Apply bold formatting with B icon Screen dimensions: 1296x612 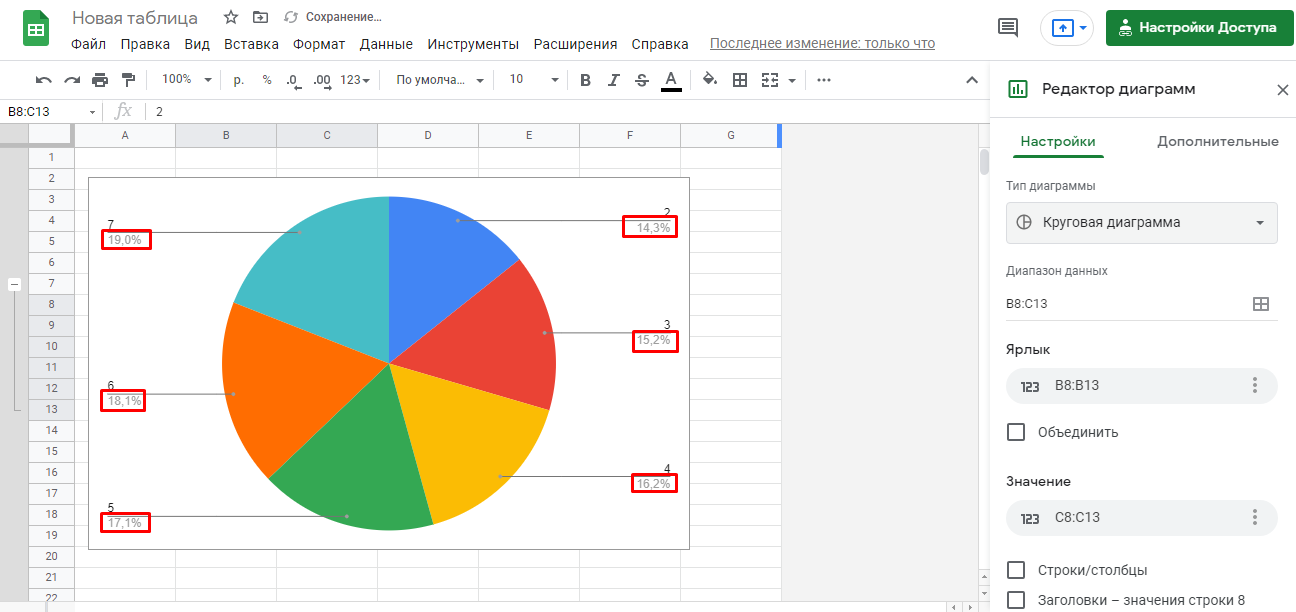click(586, 80)
